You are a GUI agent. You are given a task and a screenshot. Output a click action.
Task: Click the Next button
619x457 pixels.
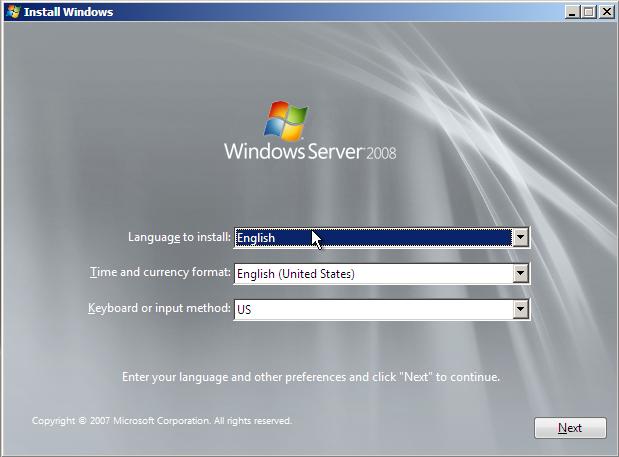[x=570, y=428]
